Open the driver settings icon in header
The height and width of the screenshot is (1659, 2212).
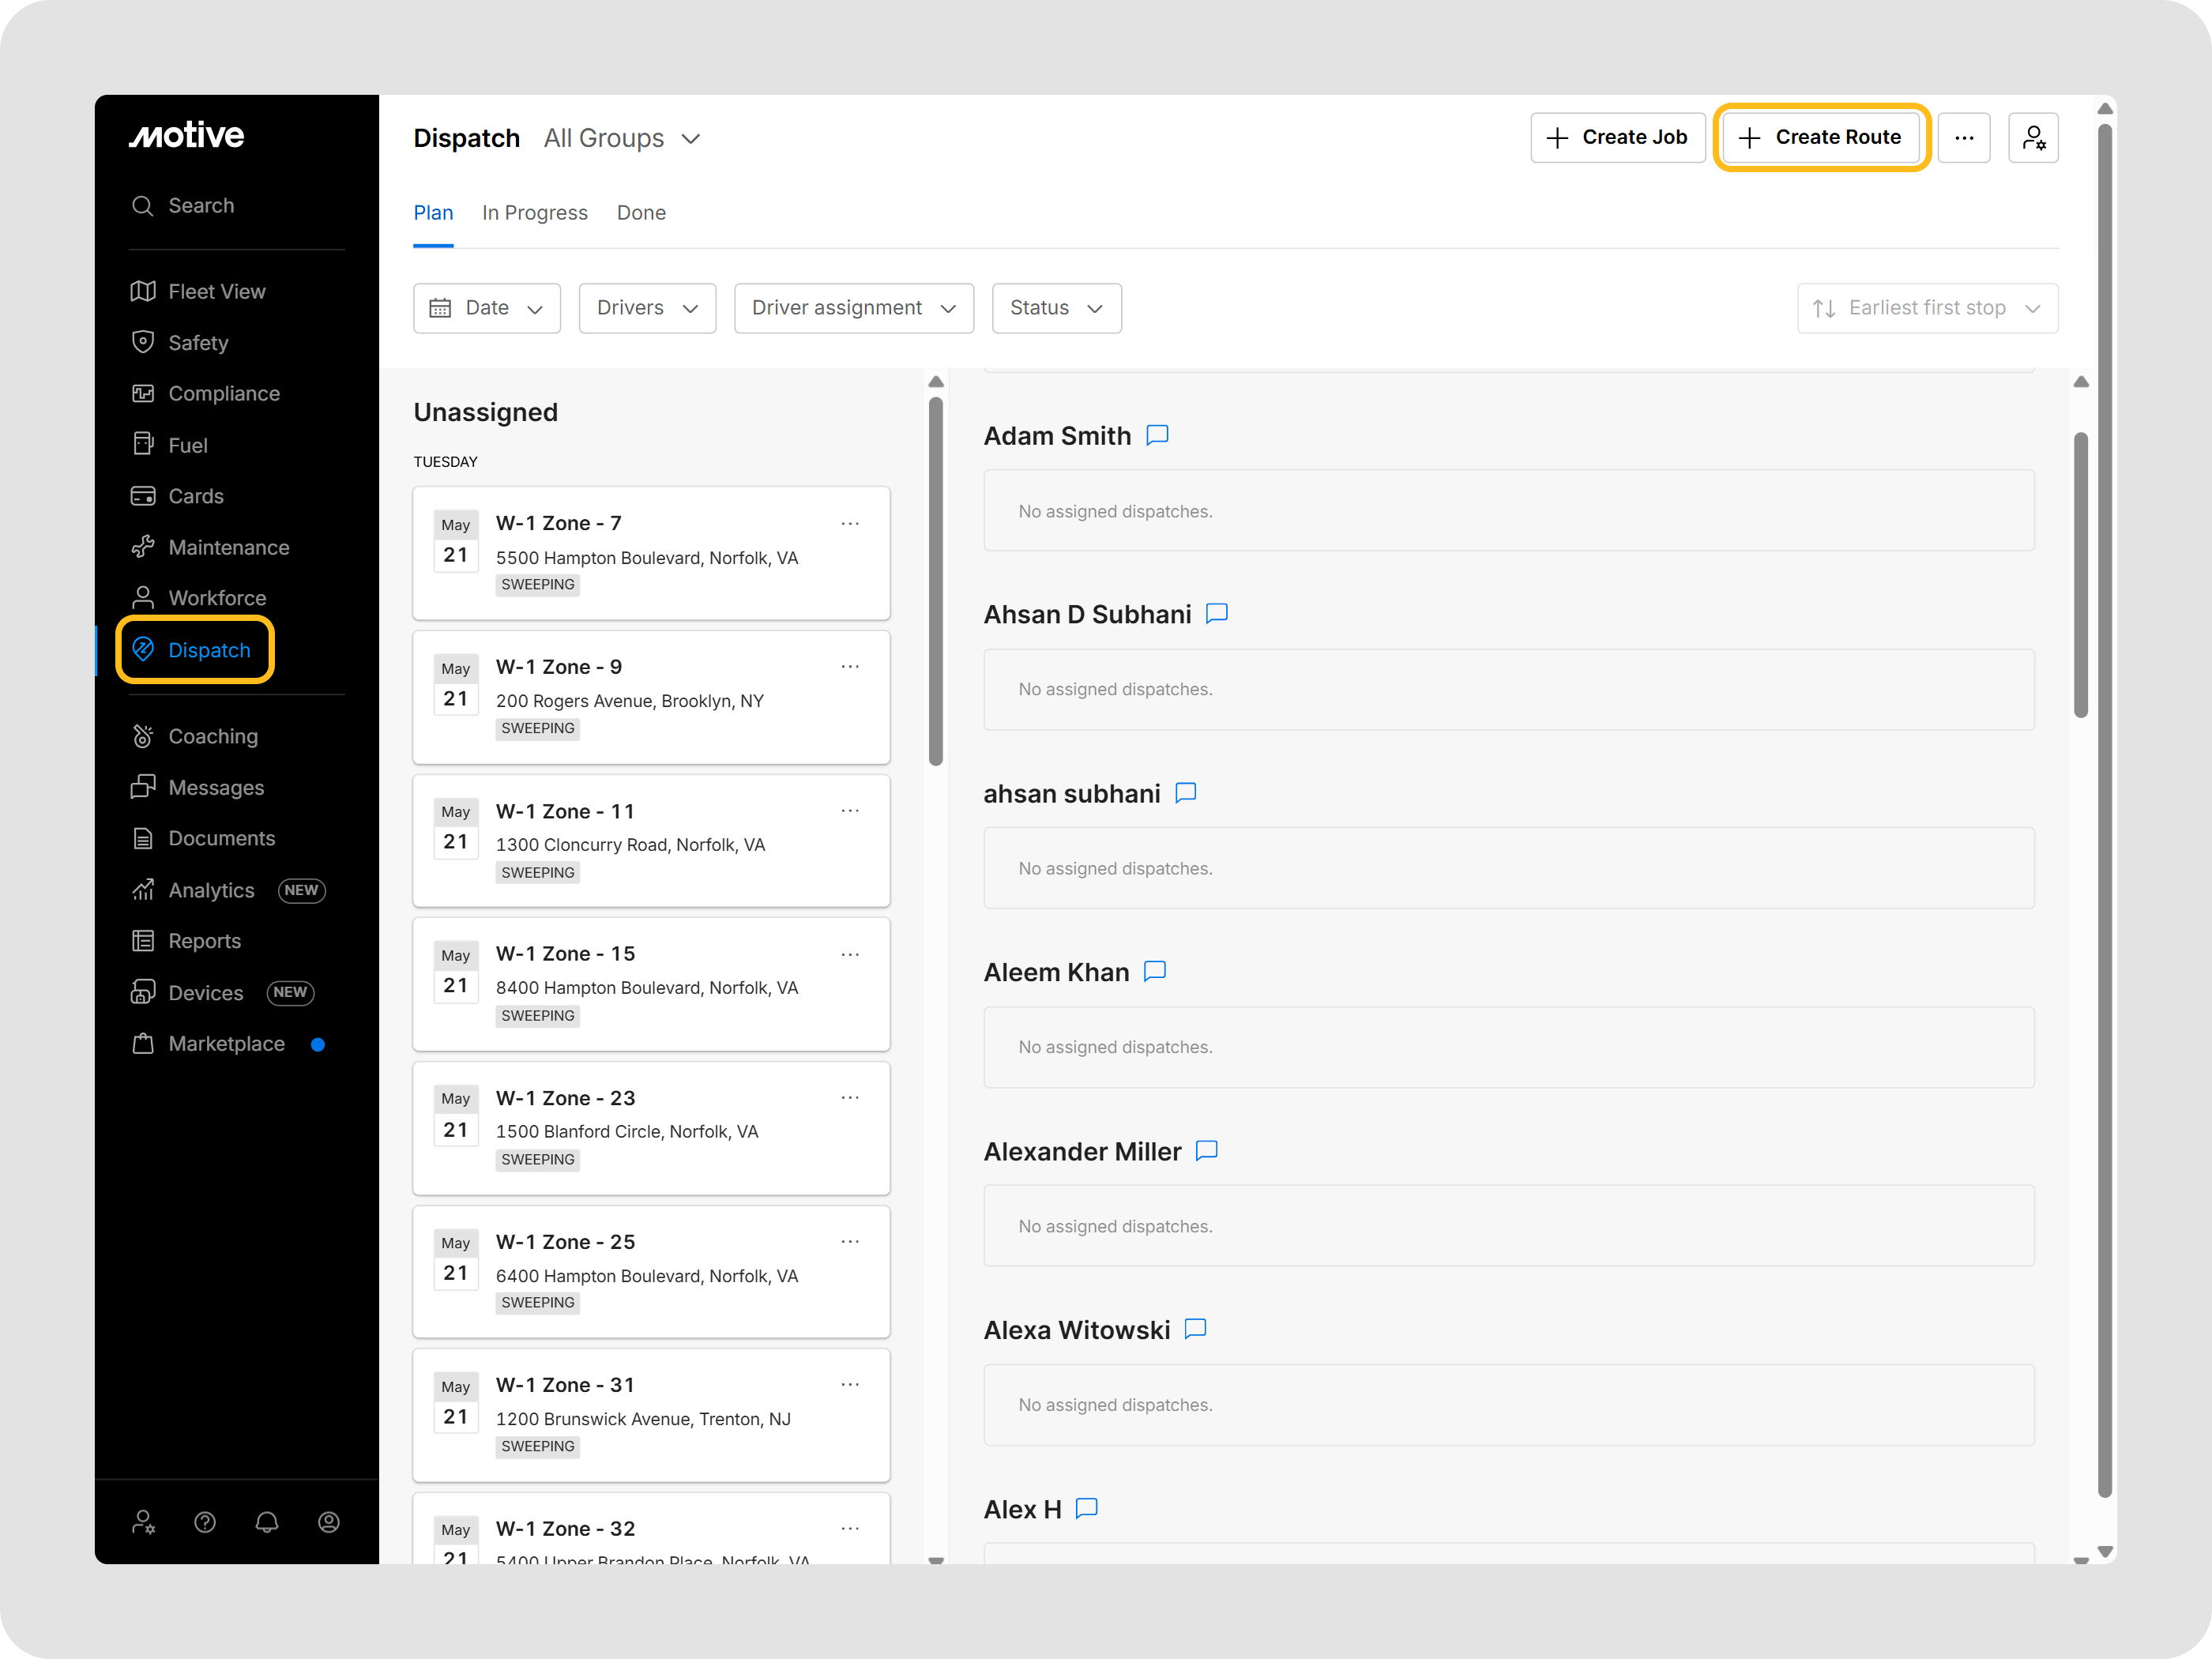click(x=2033, y=138)
